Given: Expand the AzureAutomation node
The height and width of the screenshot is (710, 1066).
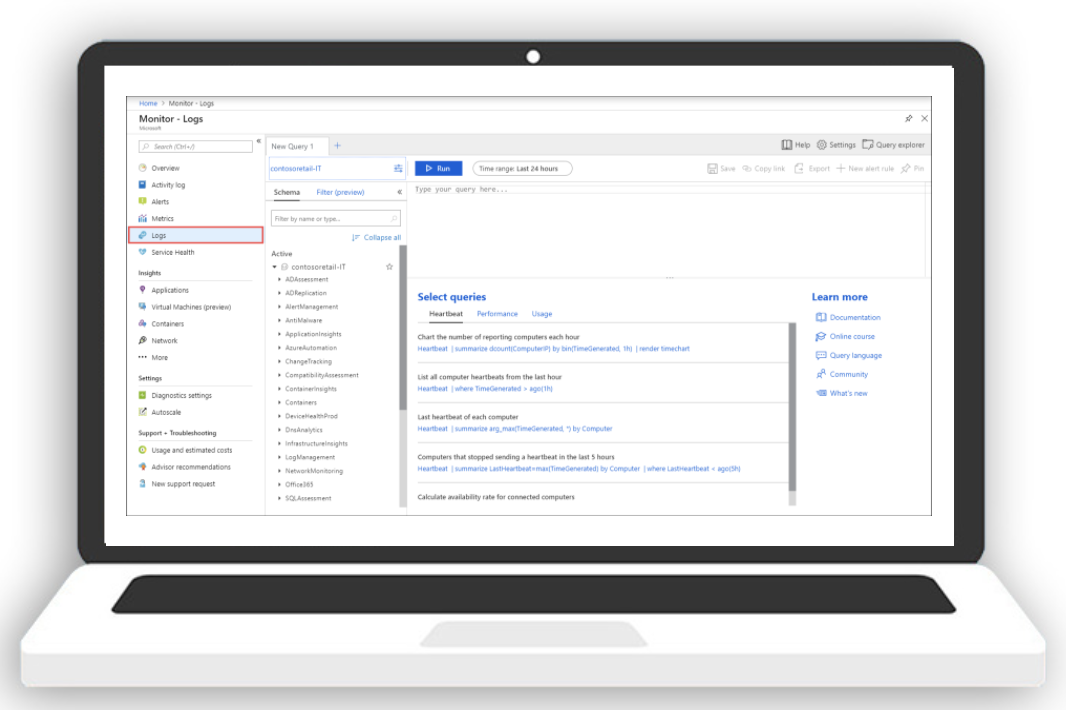Looking at the screenshot, I should 279,348.
